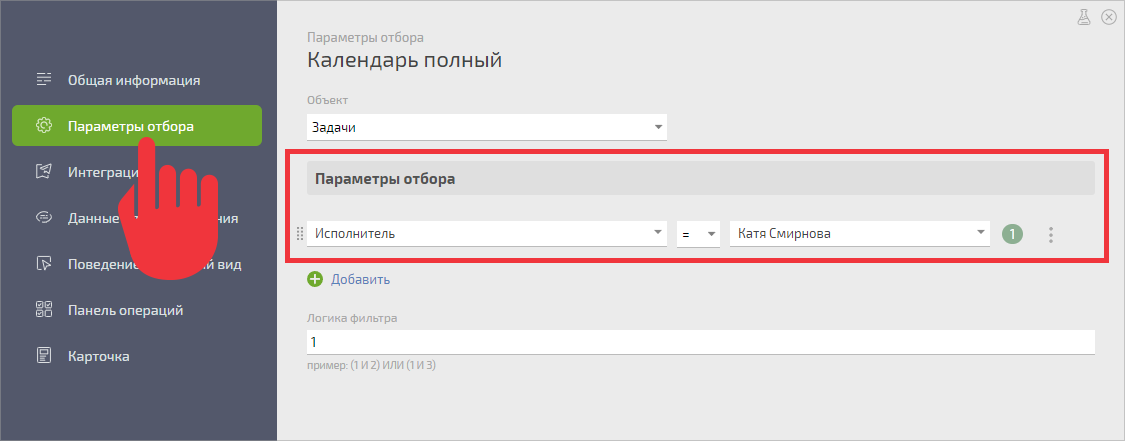Click the Общая информация lines icon
Screen dimensions: 1125x441
point(44,80)
